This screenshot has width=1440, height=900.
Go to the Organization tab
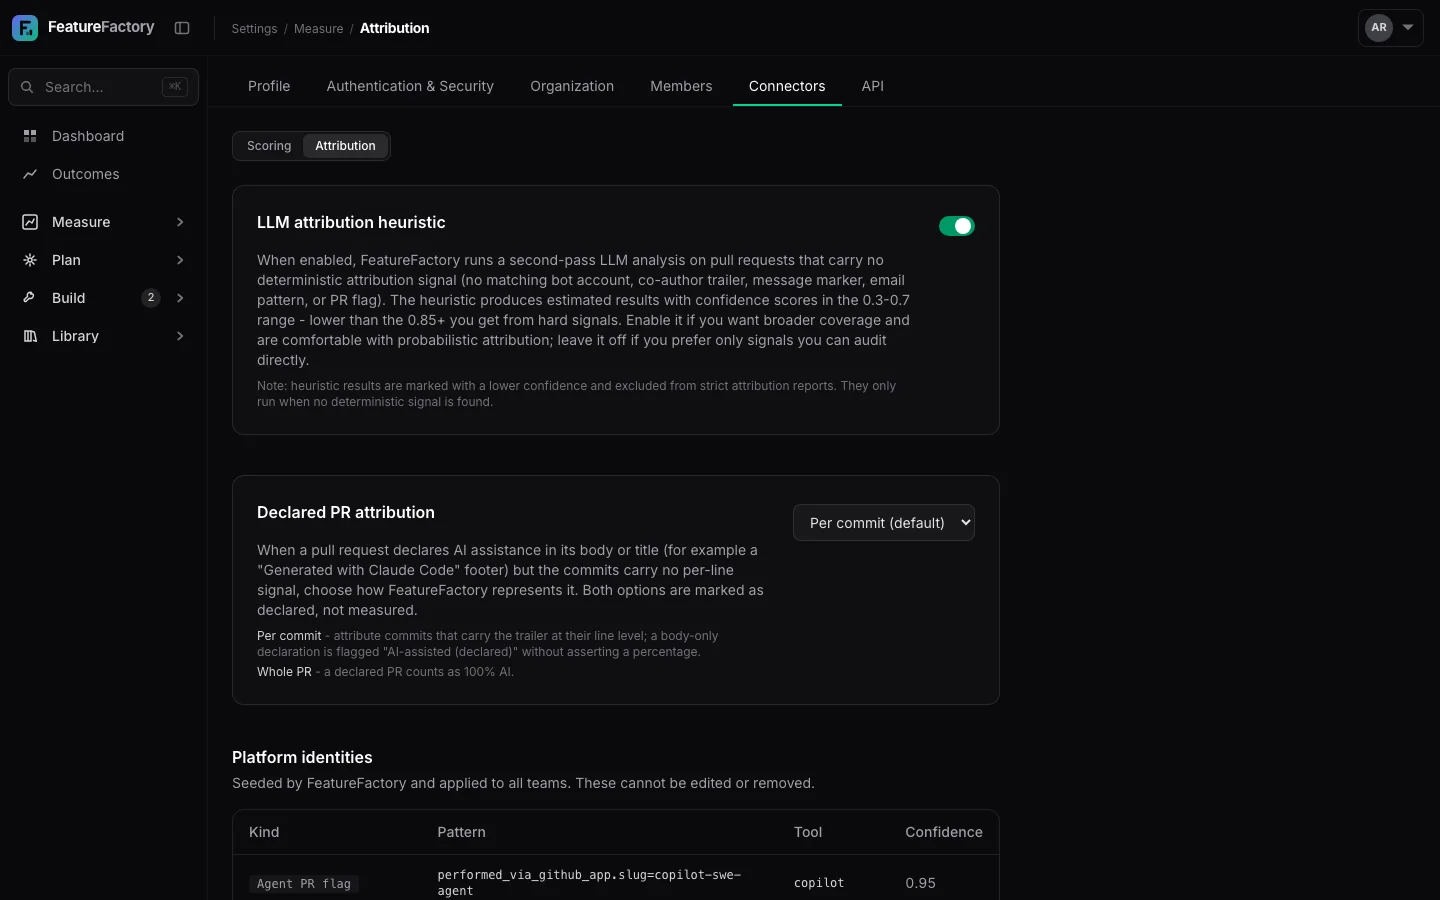(572, 86)
